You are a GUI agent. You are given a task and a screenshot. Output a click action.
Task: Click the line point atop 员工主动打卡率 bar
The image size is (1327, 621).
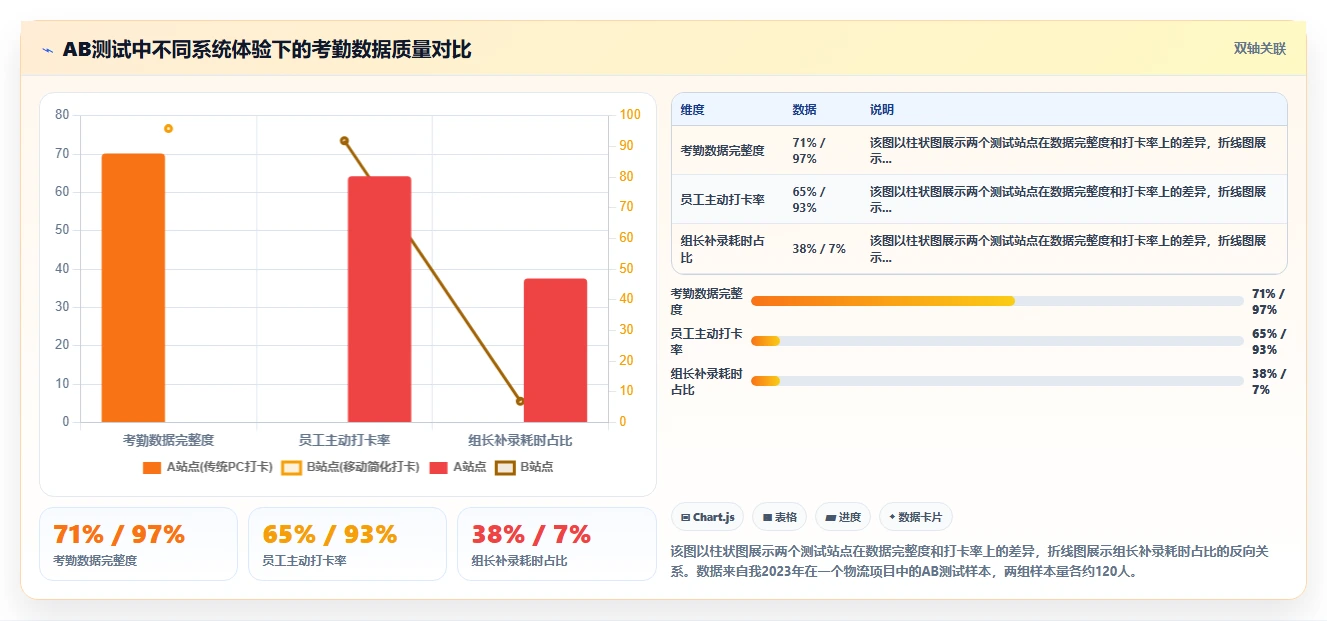344,141
